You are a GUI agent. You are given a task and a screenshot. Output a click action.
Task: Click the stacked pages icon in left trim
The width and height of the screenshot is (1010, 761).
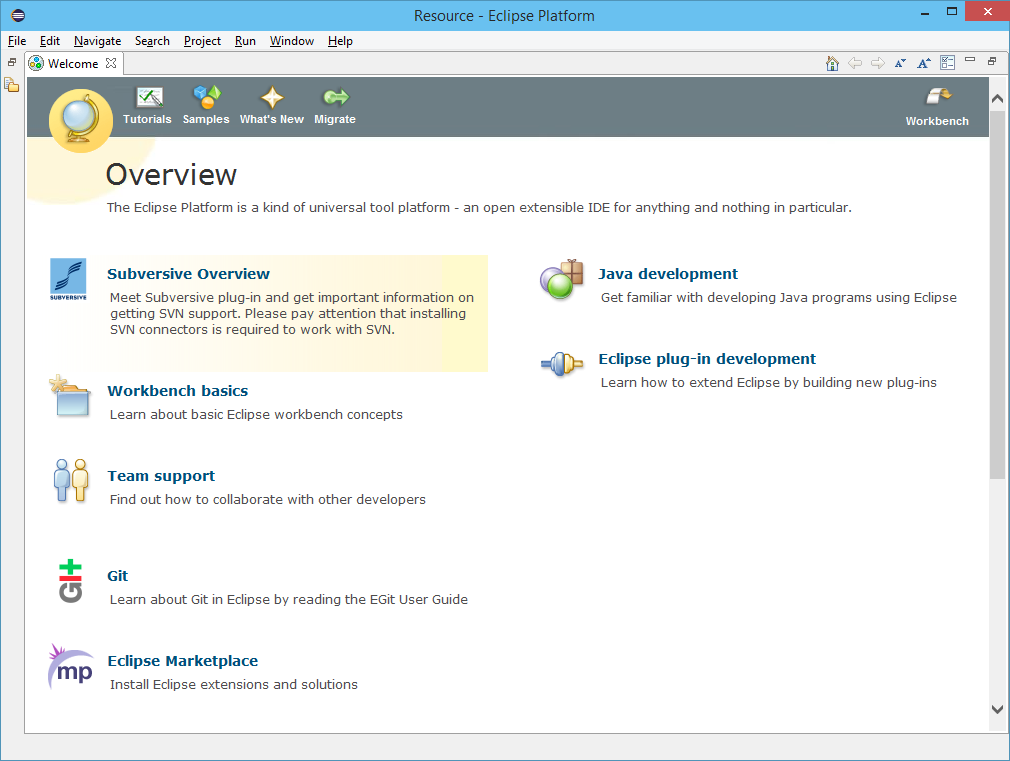(x=12, y=84)
